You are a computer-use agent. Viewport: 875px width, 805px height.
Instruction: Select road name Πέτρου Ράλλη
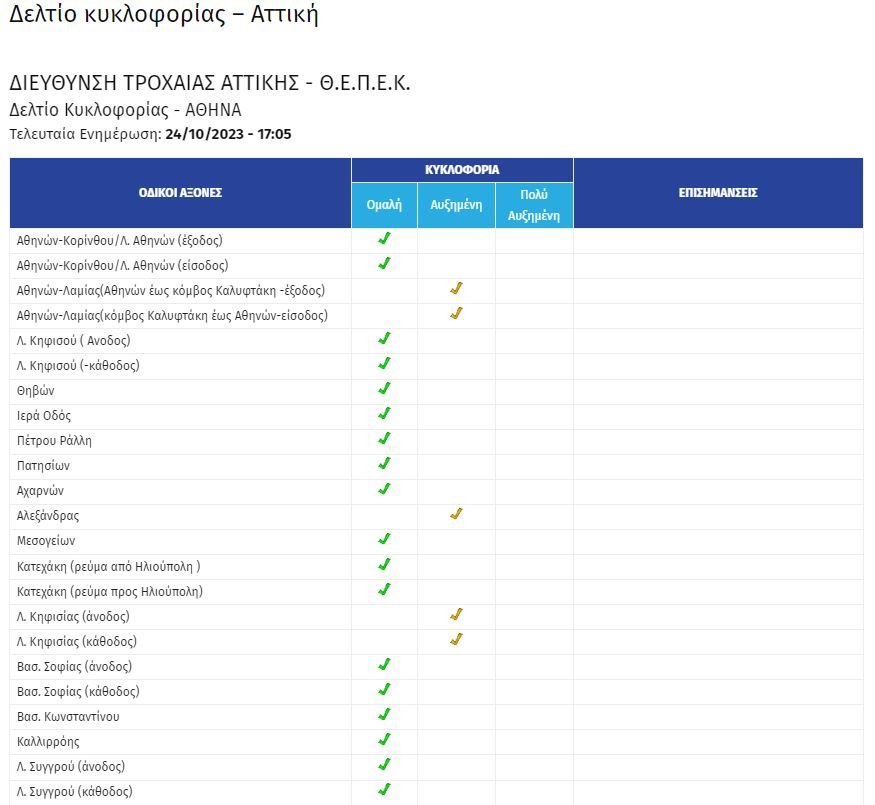point(54,441)
